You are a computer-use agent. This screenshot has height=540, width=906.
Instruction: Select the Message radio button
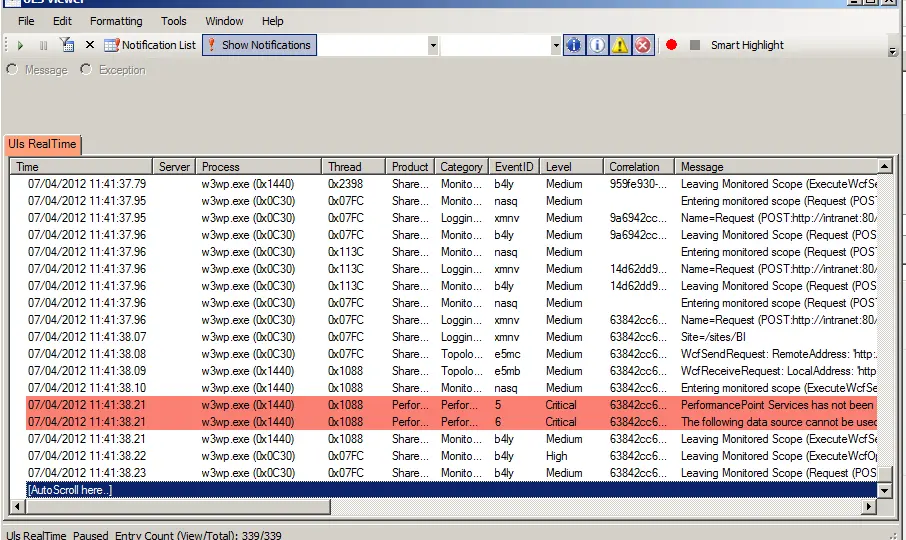click(x=13, y=70)
